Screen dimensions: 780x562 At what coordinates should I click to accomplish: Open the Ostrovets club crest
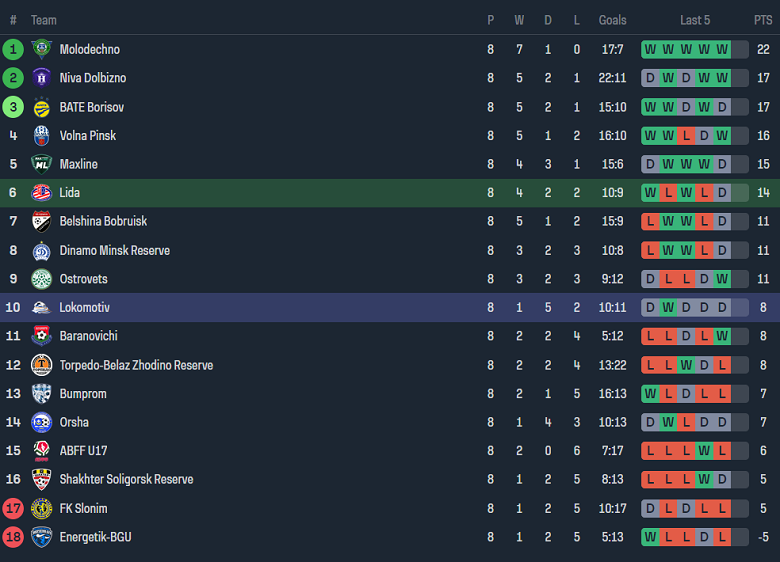[41, 279]
